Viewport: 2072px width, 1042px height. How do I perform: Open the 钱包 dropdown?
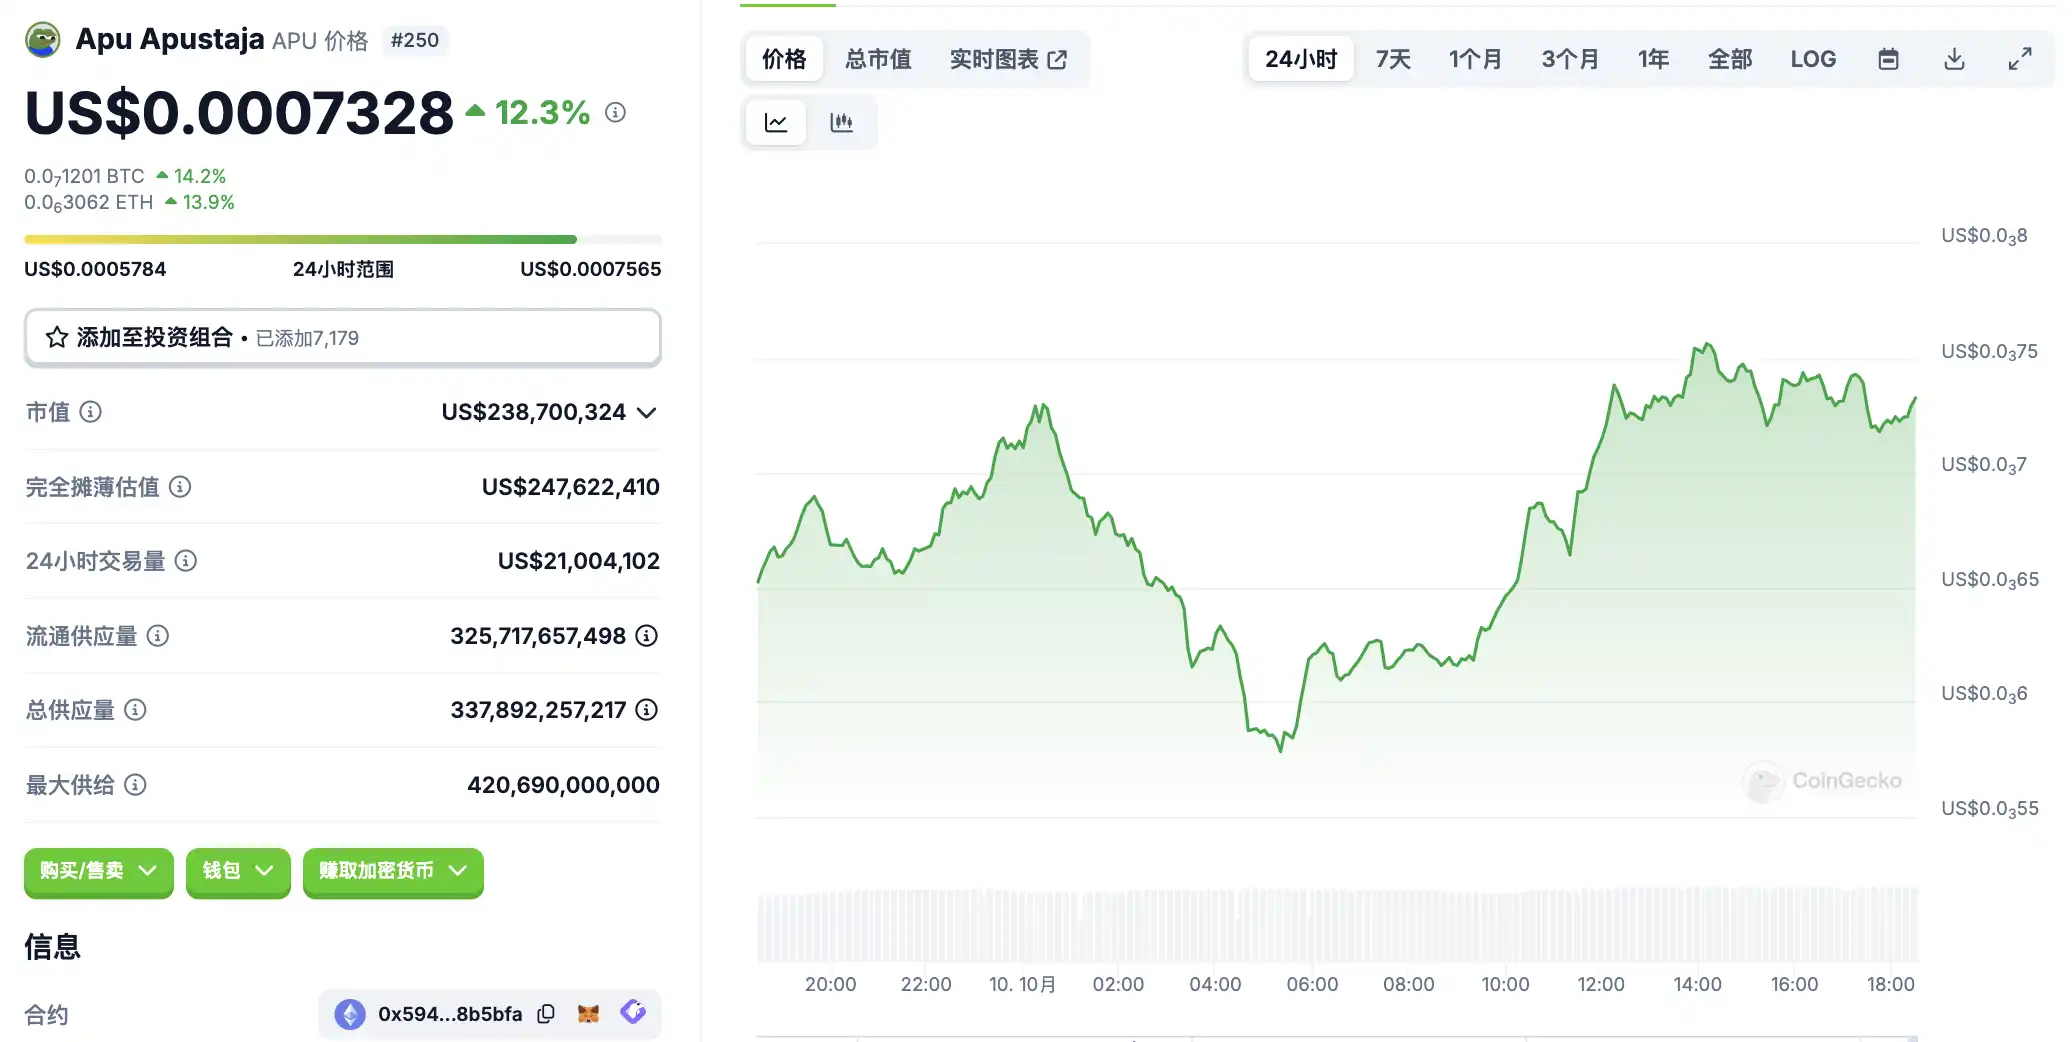[x=238, y=871]
